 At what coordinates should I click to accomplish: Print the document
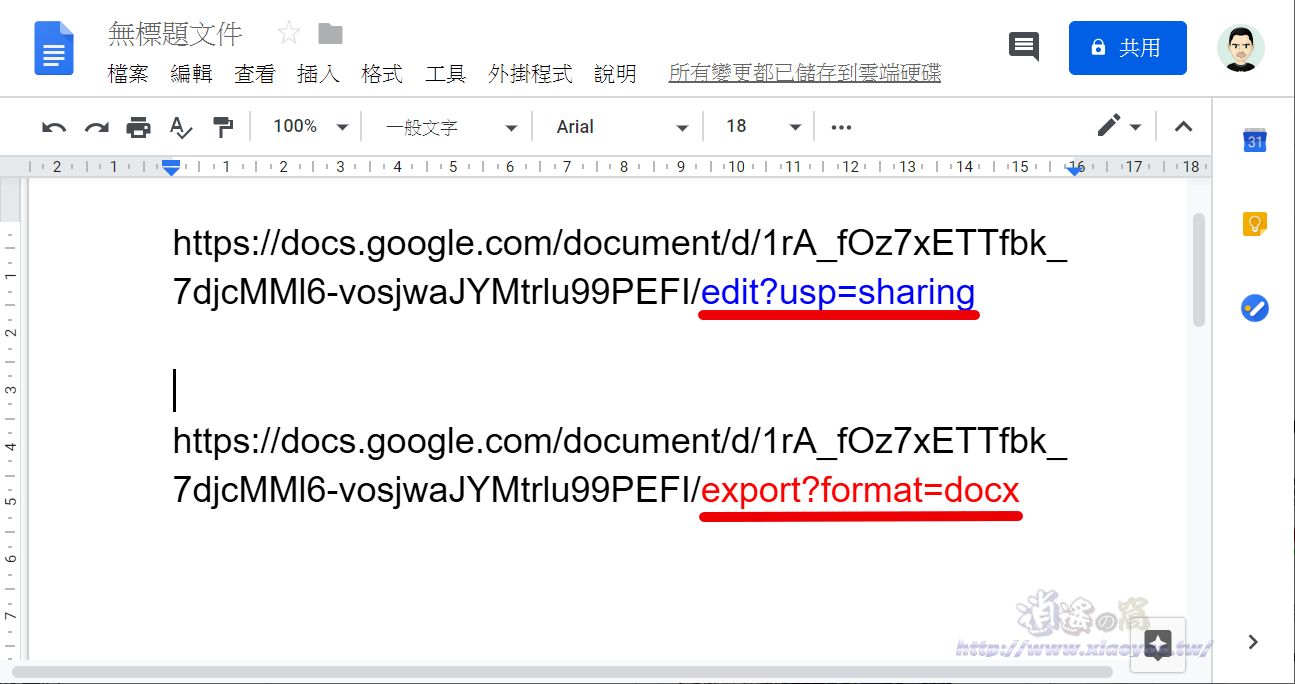(x=138, y=127)
